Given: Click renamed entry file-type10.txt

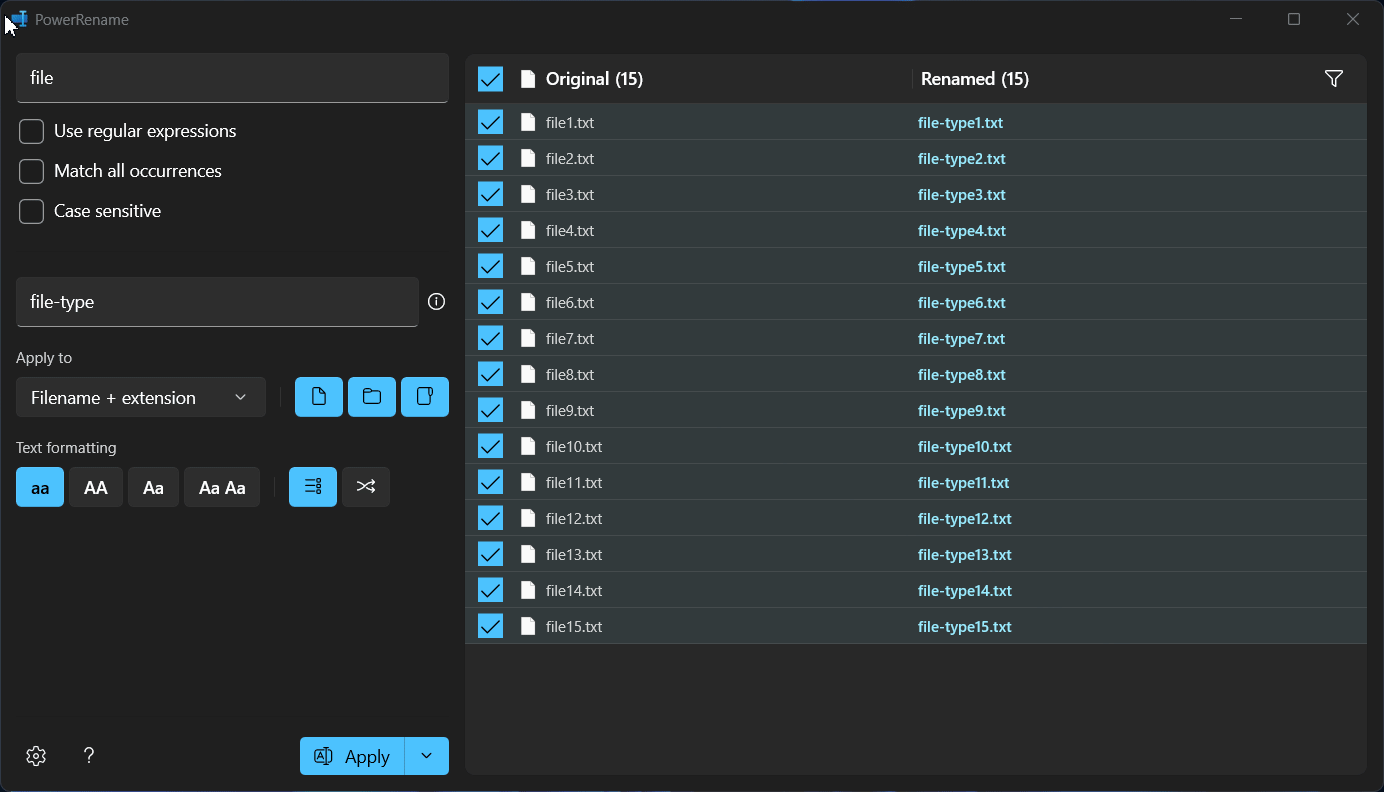Looking at the screenshot, I should coord(965,446).
